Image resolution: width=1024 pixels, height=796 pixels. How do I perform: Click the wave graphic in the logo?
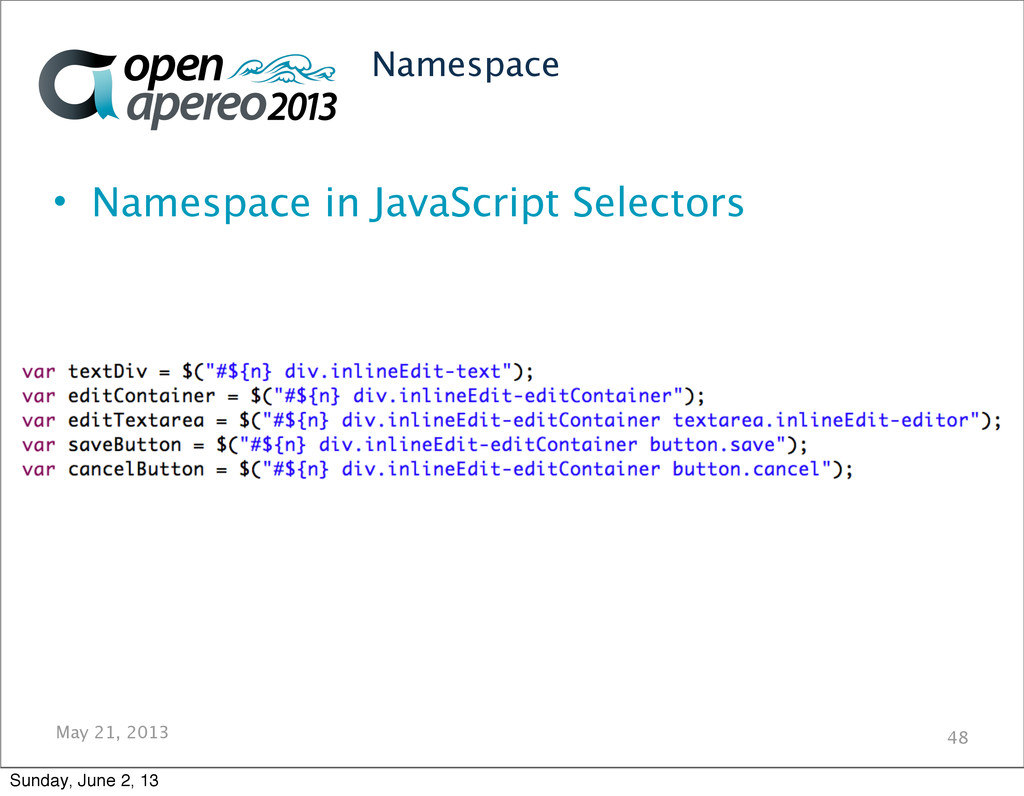click(282, 70)
